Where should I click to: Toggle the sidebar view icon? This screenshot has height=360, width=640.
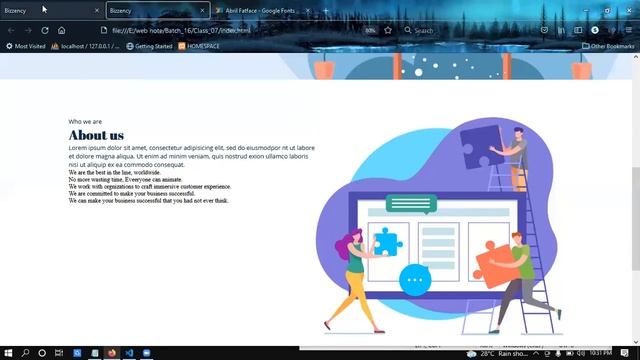click(578, 30)
